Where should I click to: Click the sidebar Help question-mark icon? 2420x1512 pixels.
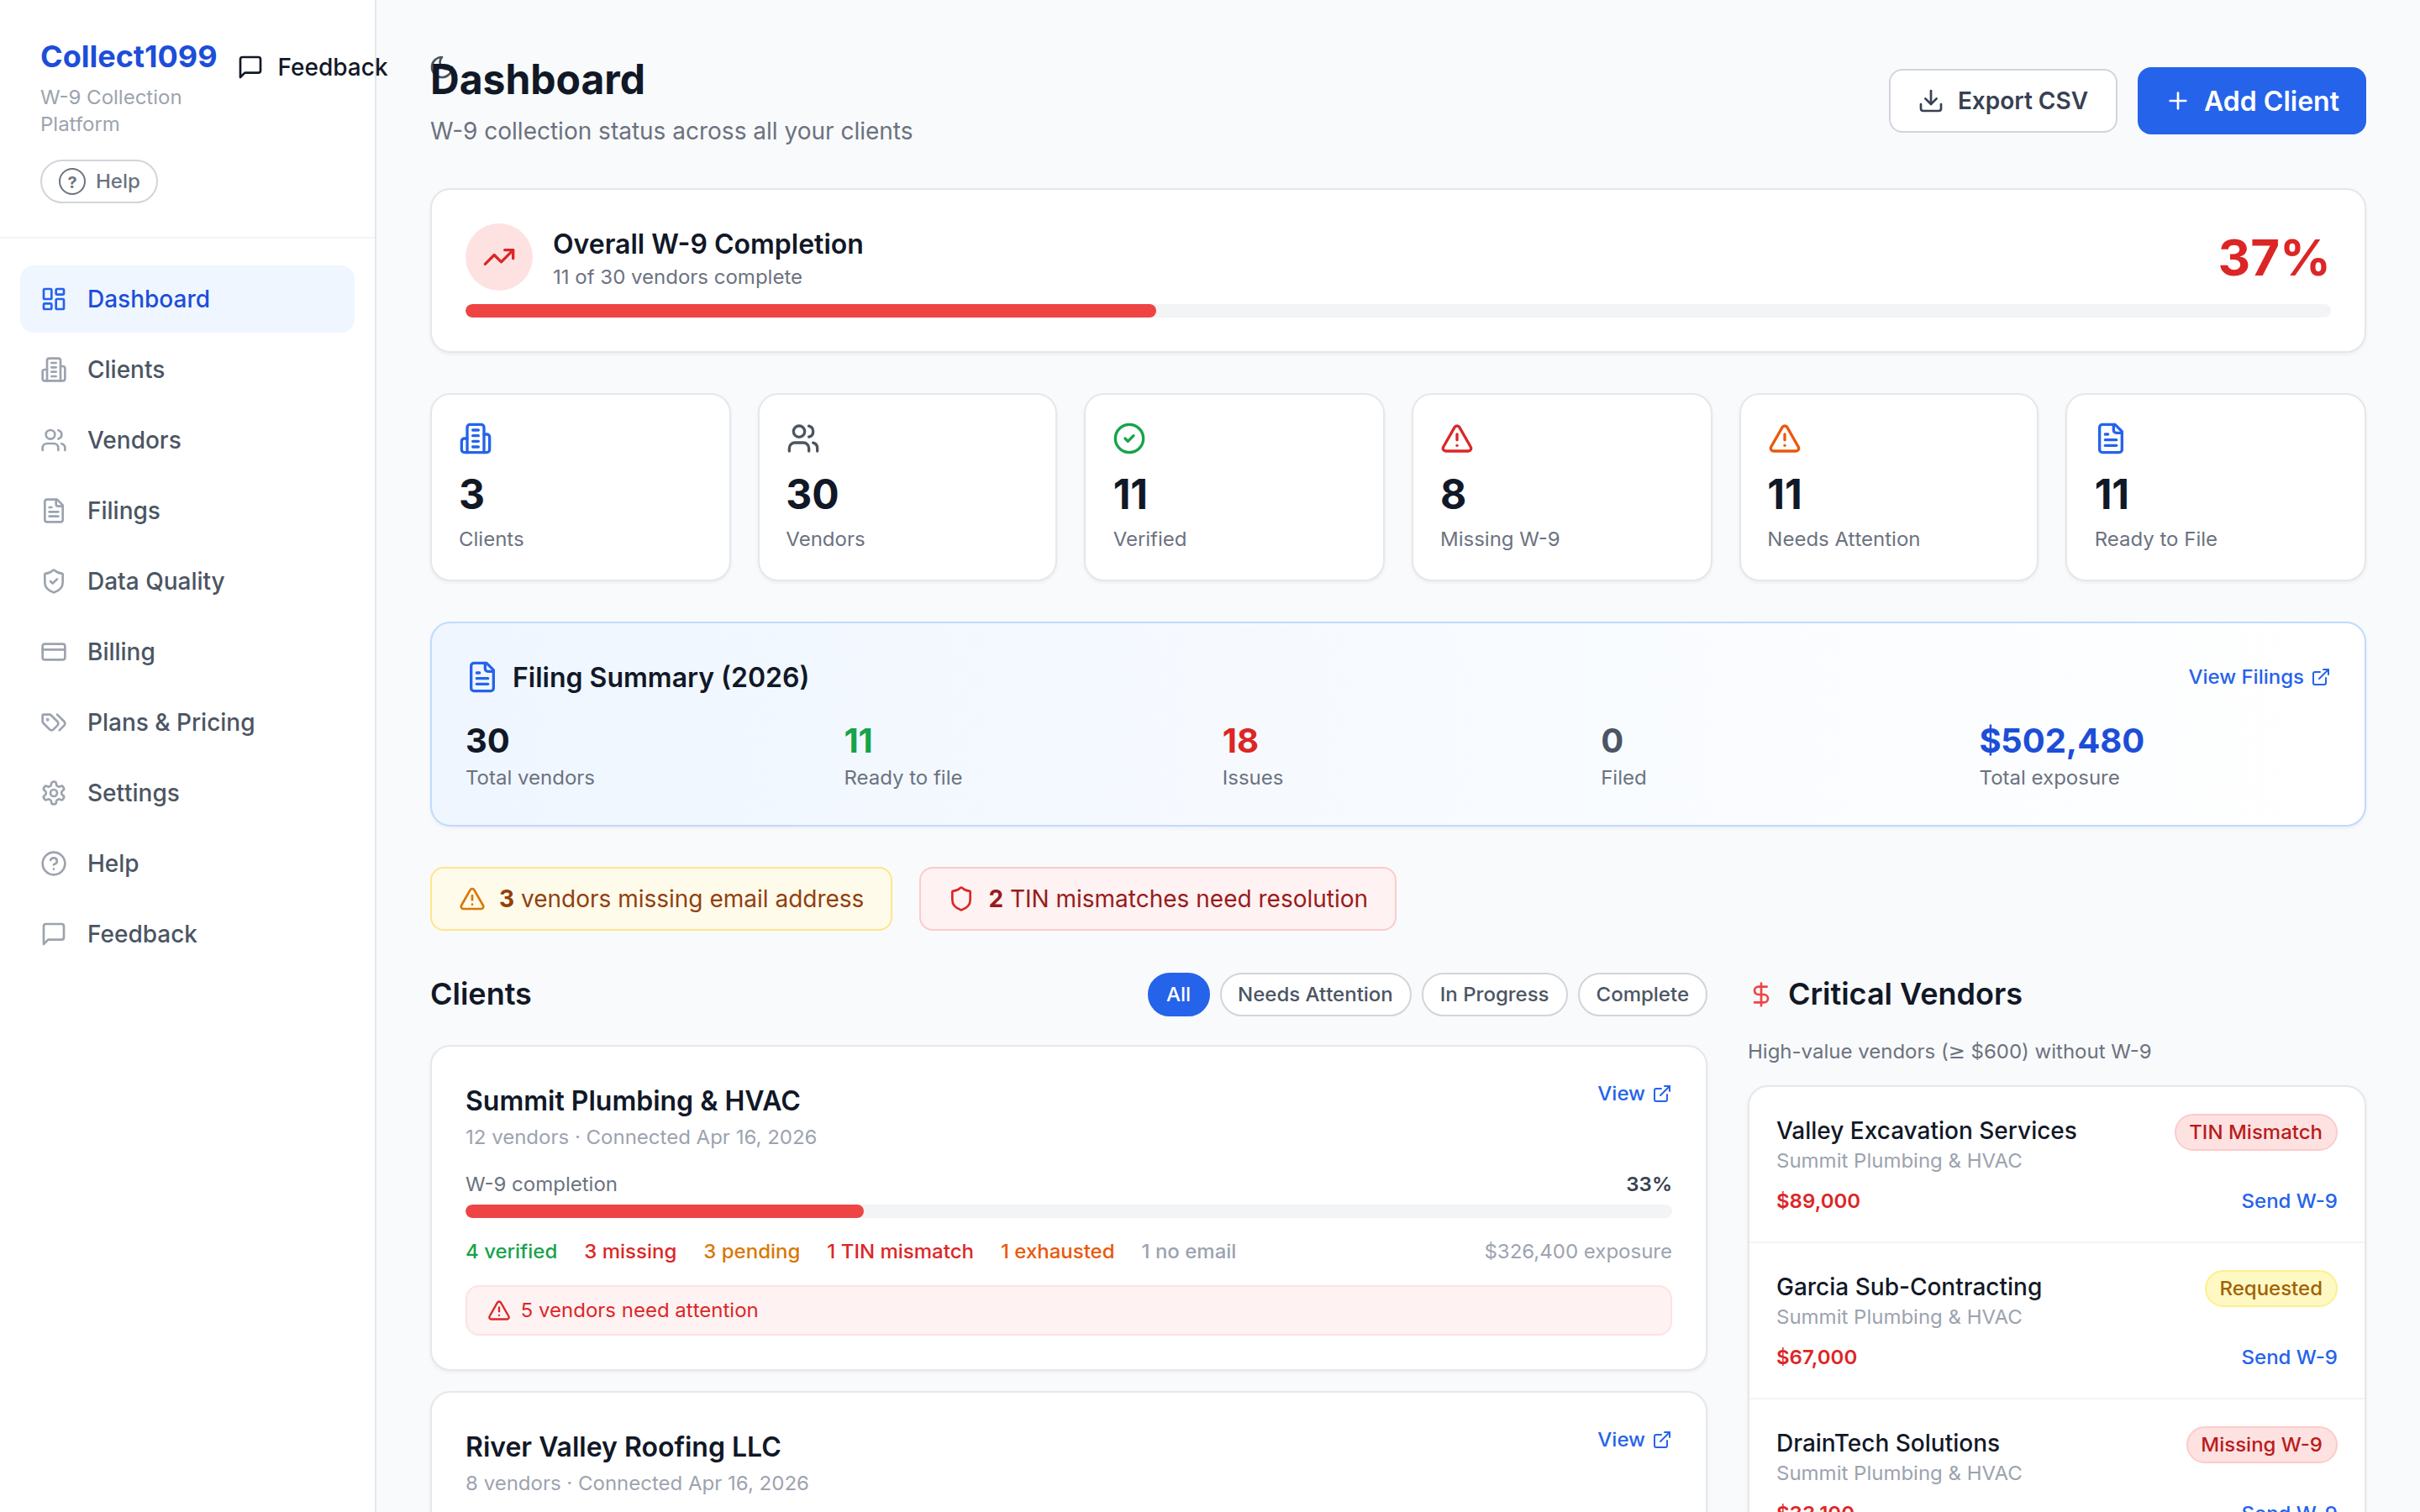(54, 863)
